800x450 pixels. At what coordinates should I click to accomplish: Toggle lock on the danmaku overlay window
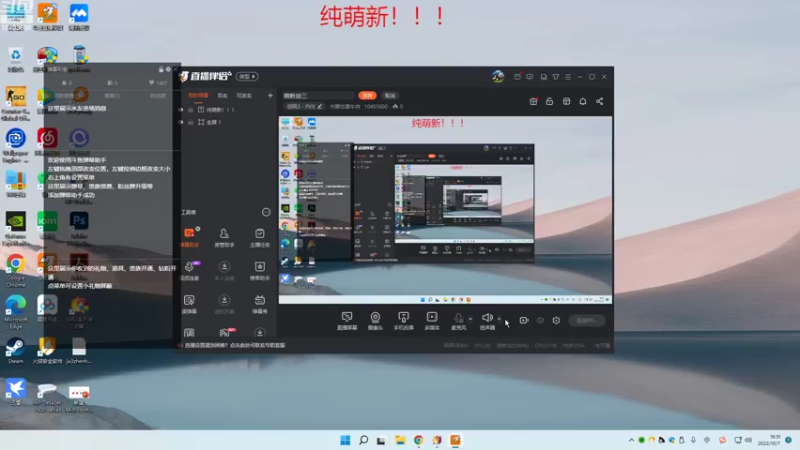[161, 69]
